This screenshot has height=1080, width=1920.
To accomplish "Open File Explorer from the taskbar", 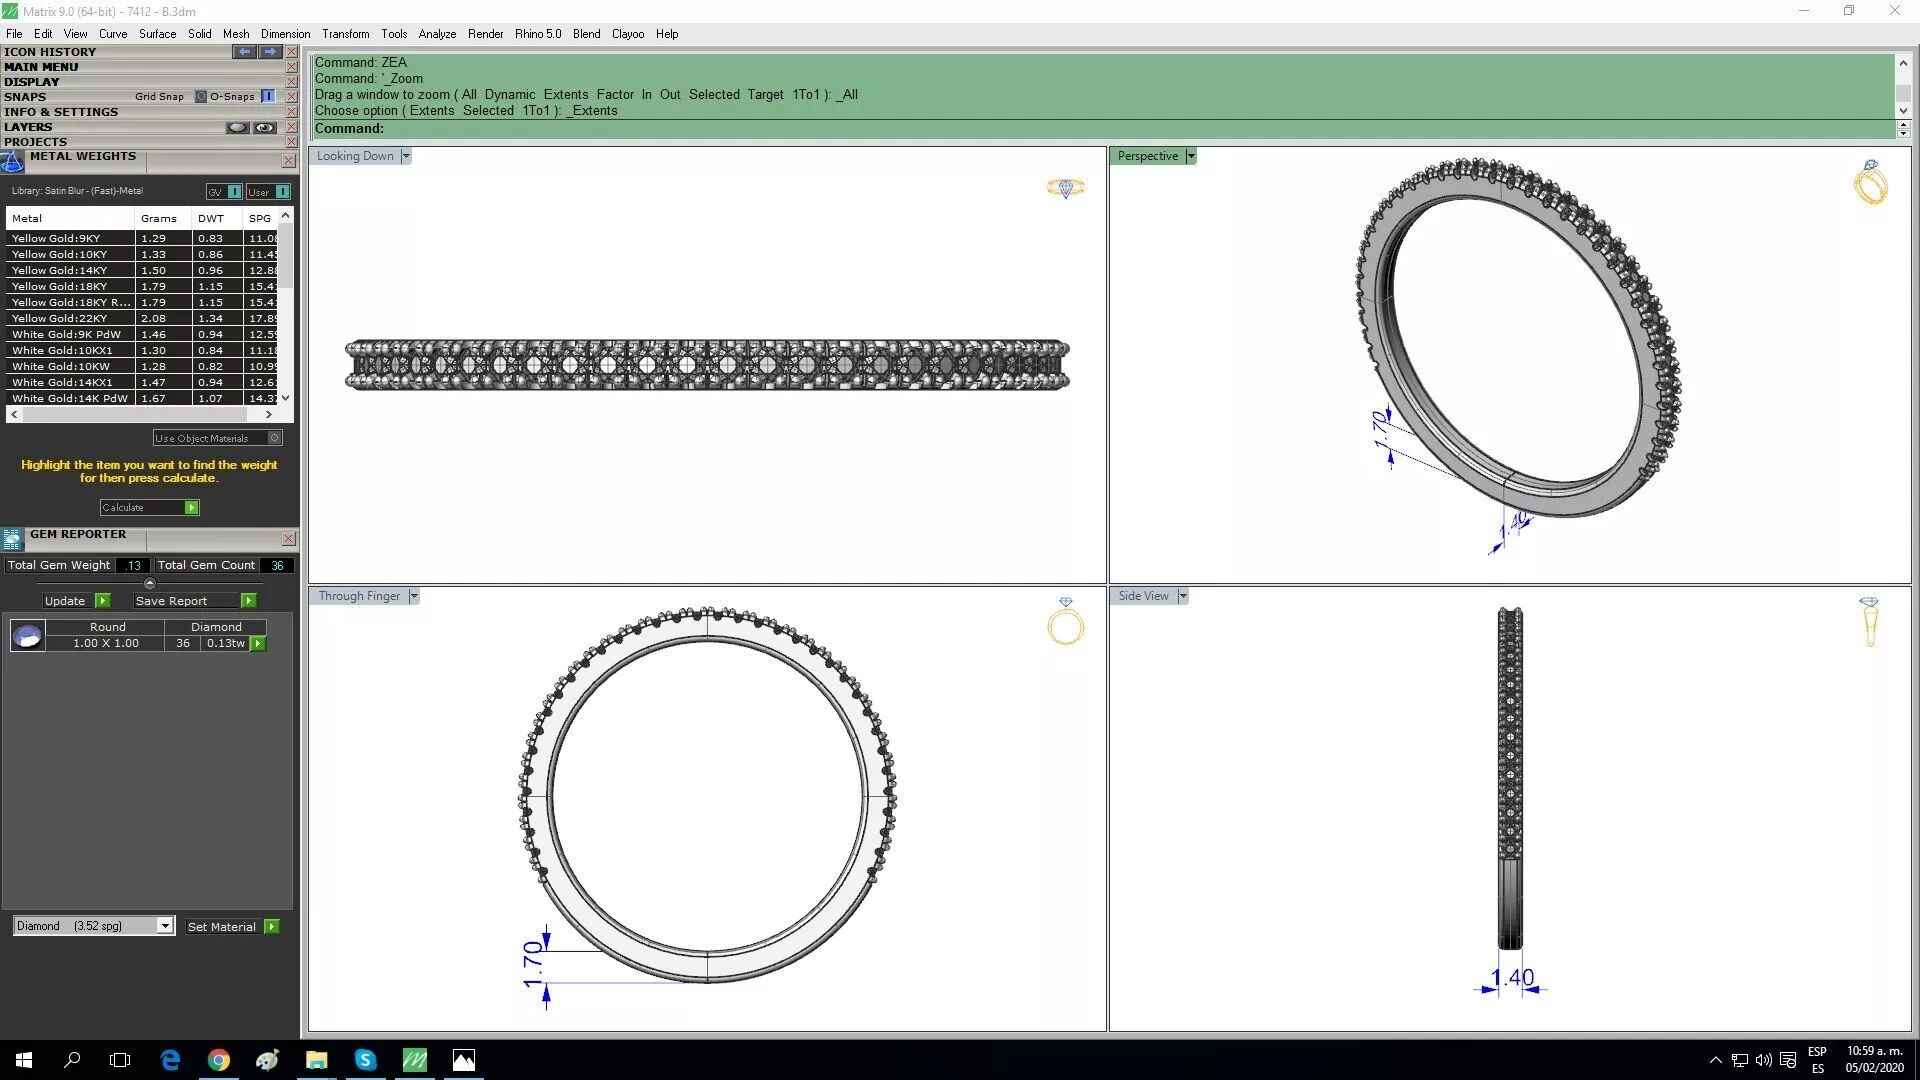I will pos(316,1060).
